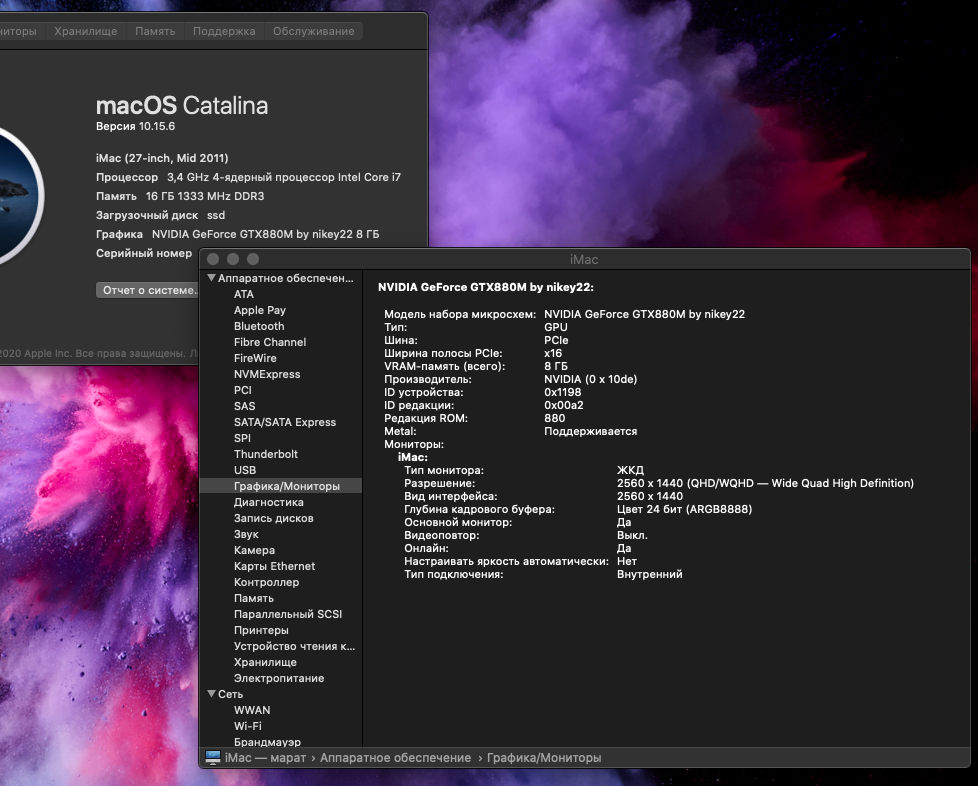Click the iMac computer icon in path bar
Image resolution: width=978 pixels, height=786 pixels.
[x=213, y=758]
